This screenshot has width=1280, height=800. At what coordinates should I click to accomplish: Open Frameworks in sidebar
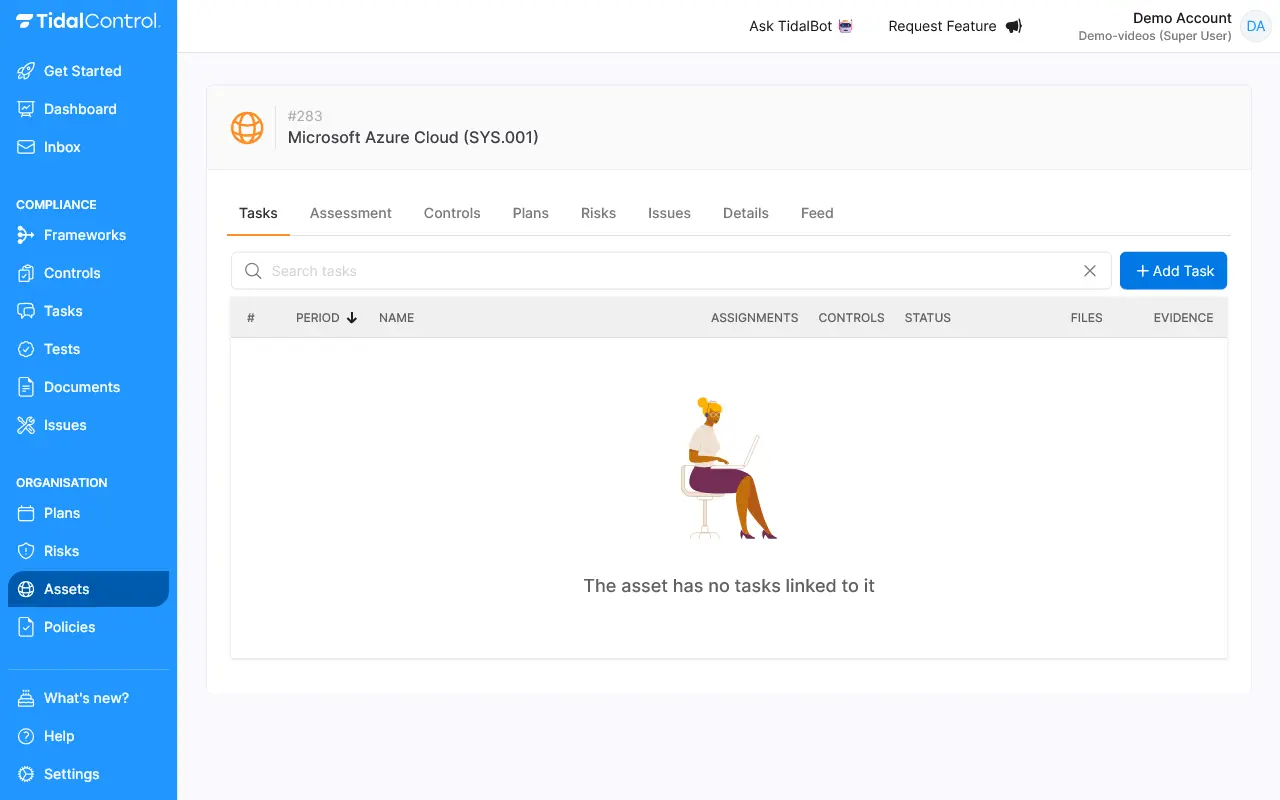pos(85,235)
